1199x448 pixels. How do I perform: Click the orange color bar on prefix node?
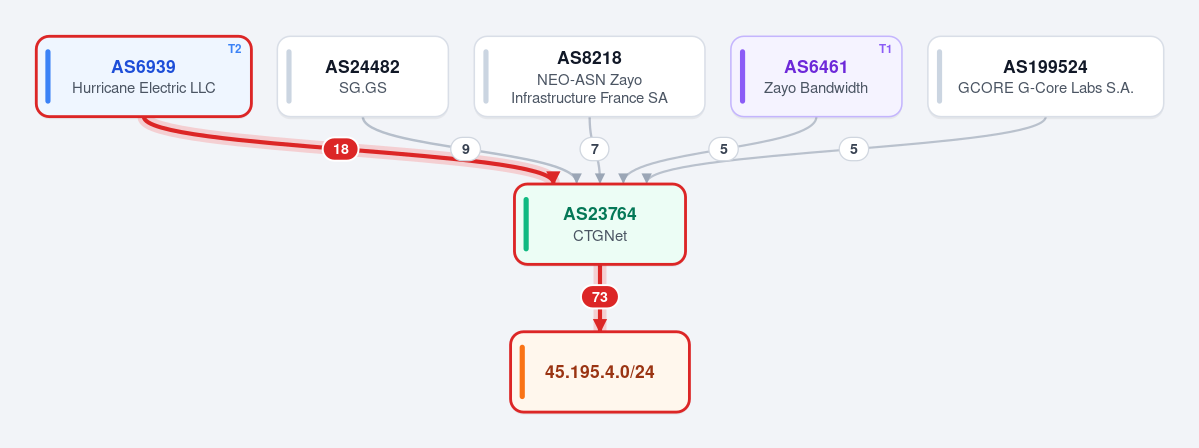(522, 372)
